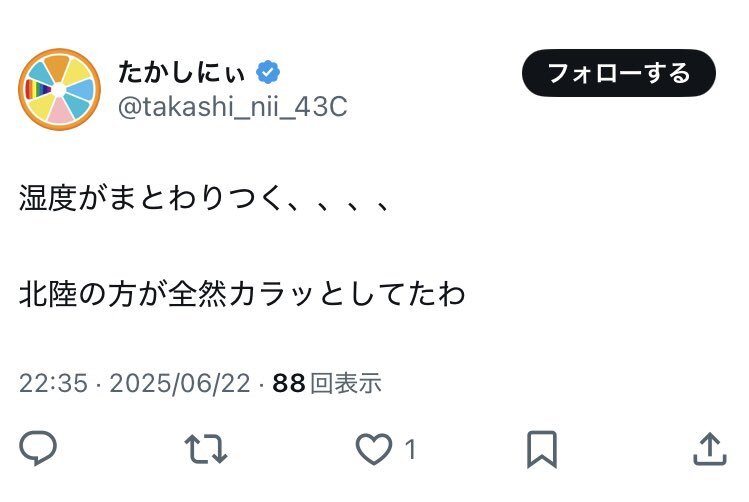
Task: Open the reply speech bubble icon
Action: coord(38,448)
